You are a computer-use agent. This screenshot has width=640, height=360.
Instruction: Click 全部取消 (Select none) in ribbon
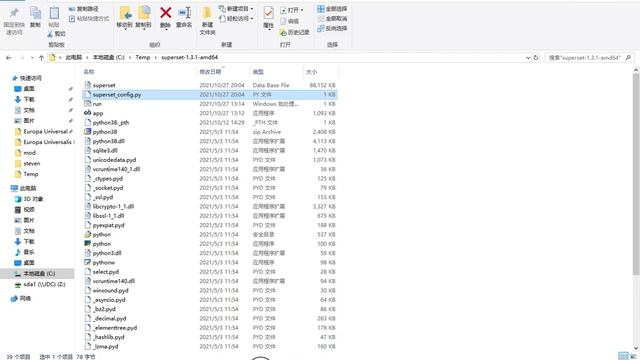(332, 19)
